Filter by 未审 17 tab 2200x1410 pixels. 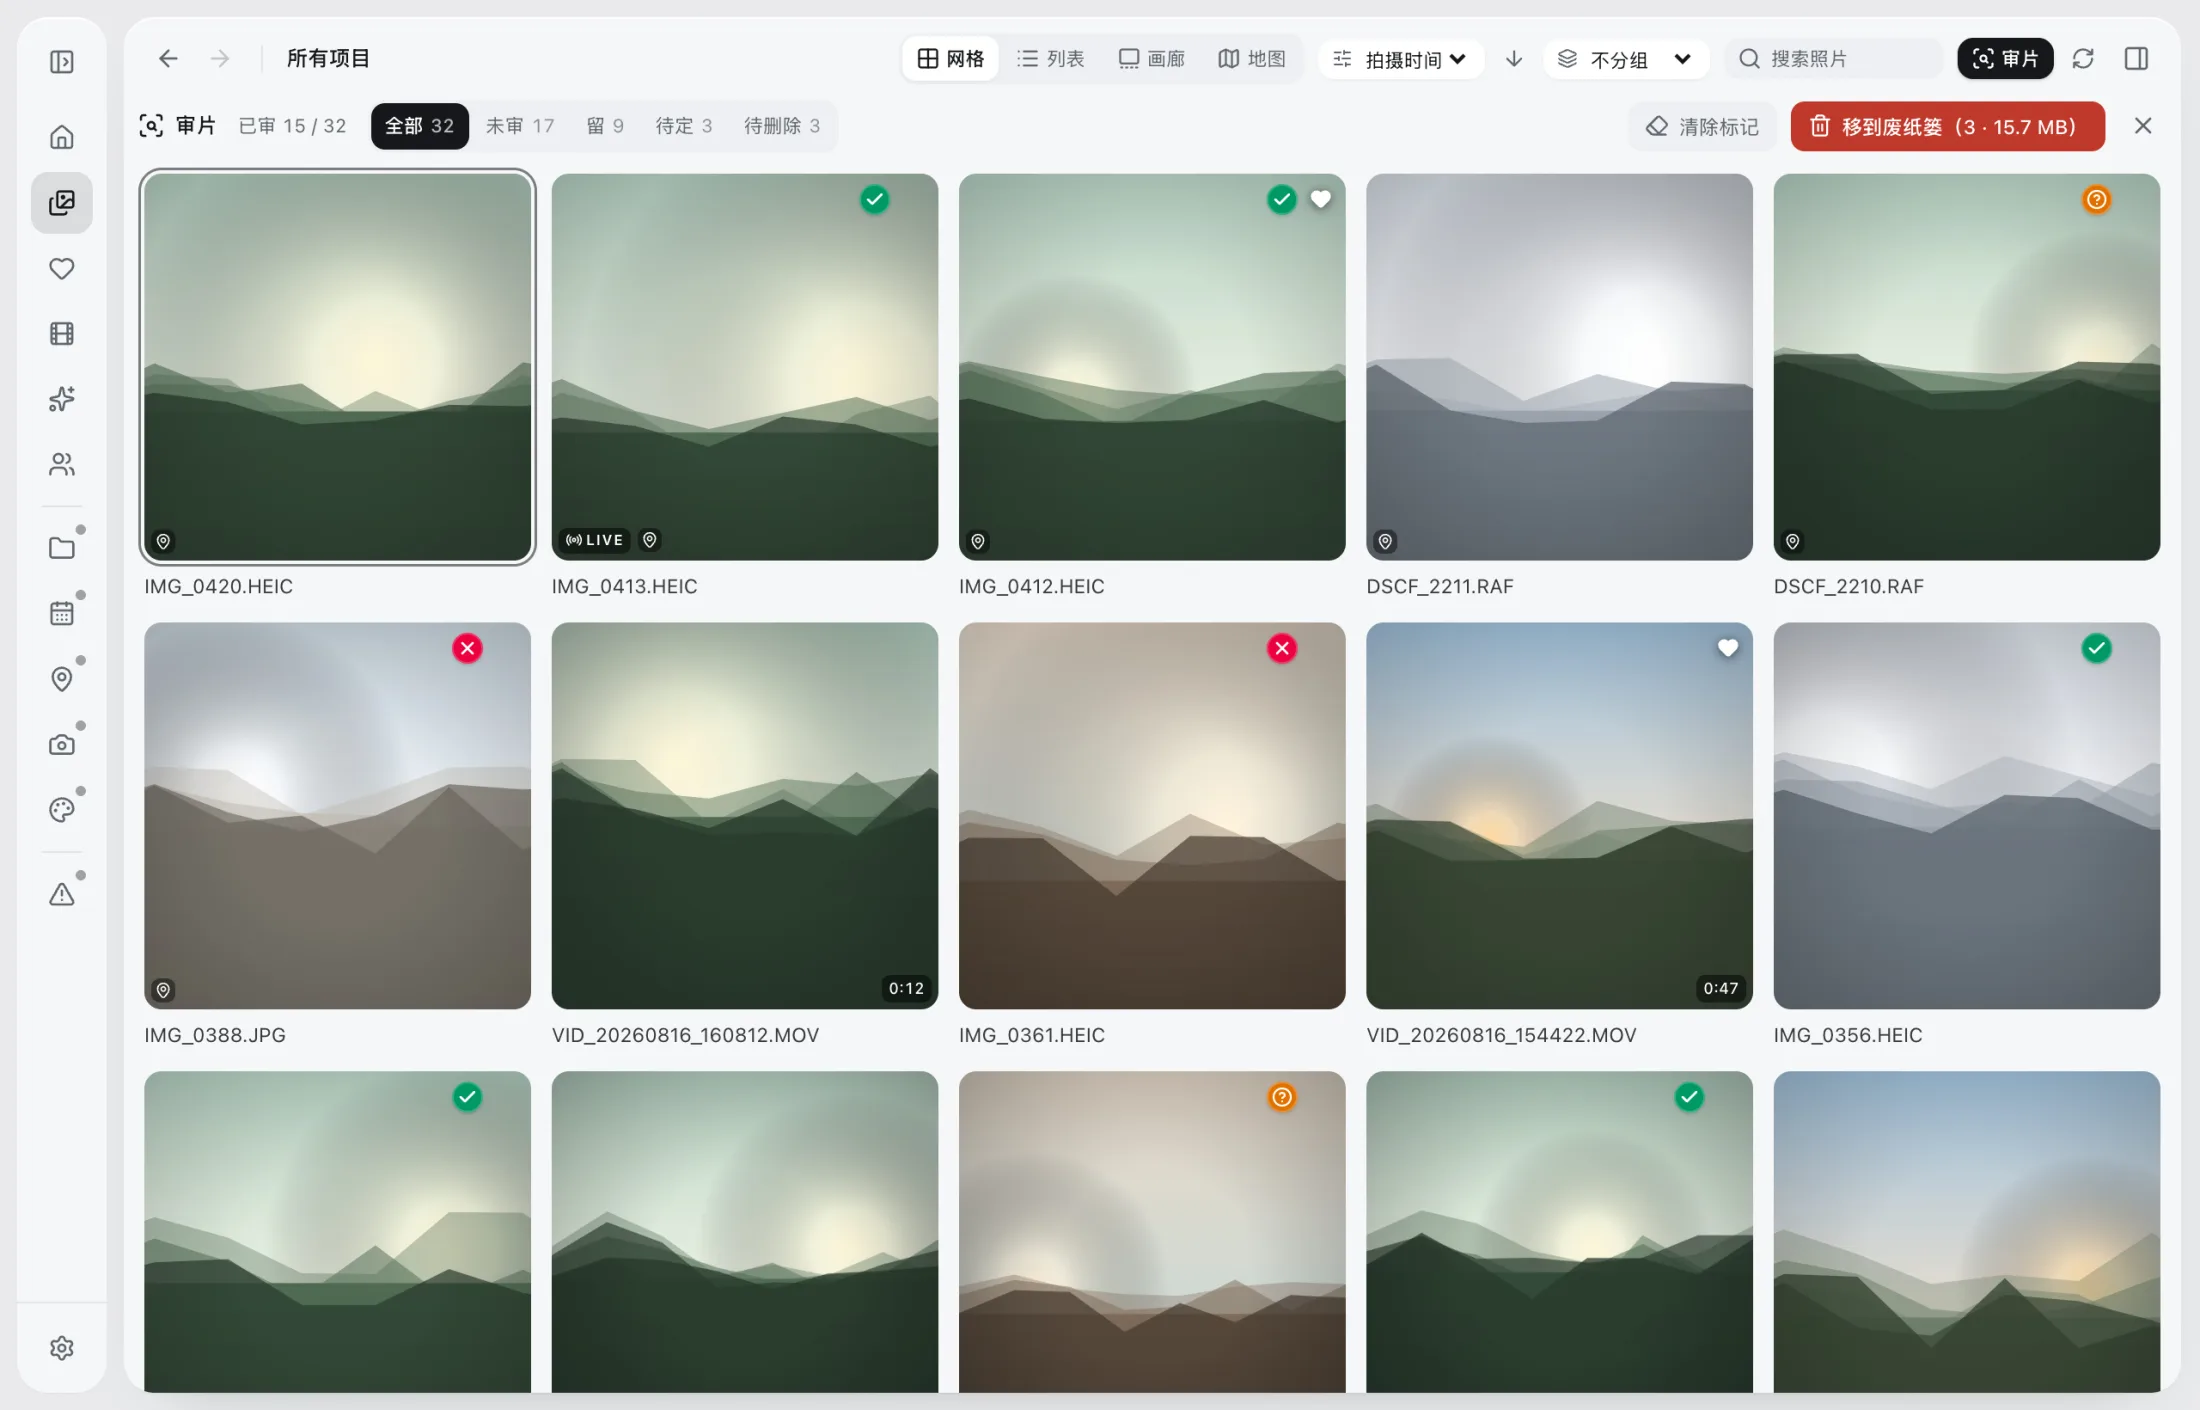(x=520, y=126)
